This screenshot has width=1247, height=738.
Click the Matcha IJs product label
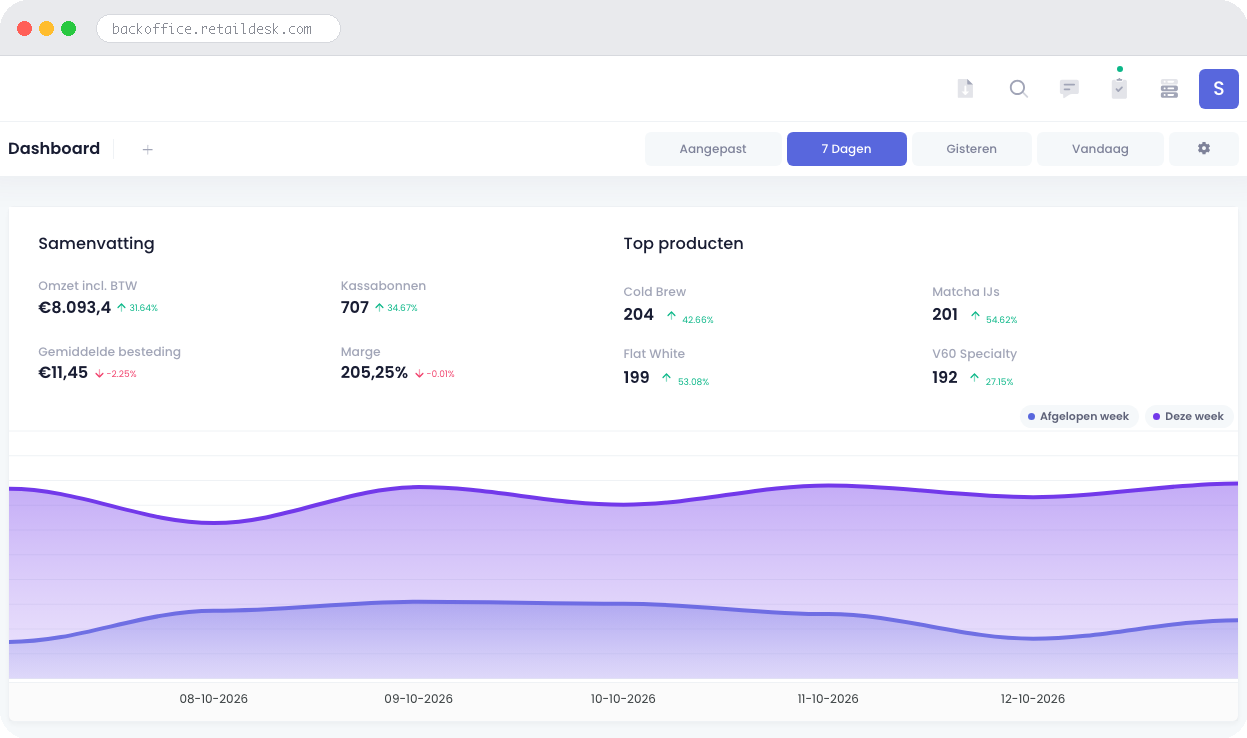[x=966, y=292]
